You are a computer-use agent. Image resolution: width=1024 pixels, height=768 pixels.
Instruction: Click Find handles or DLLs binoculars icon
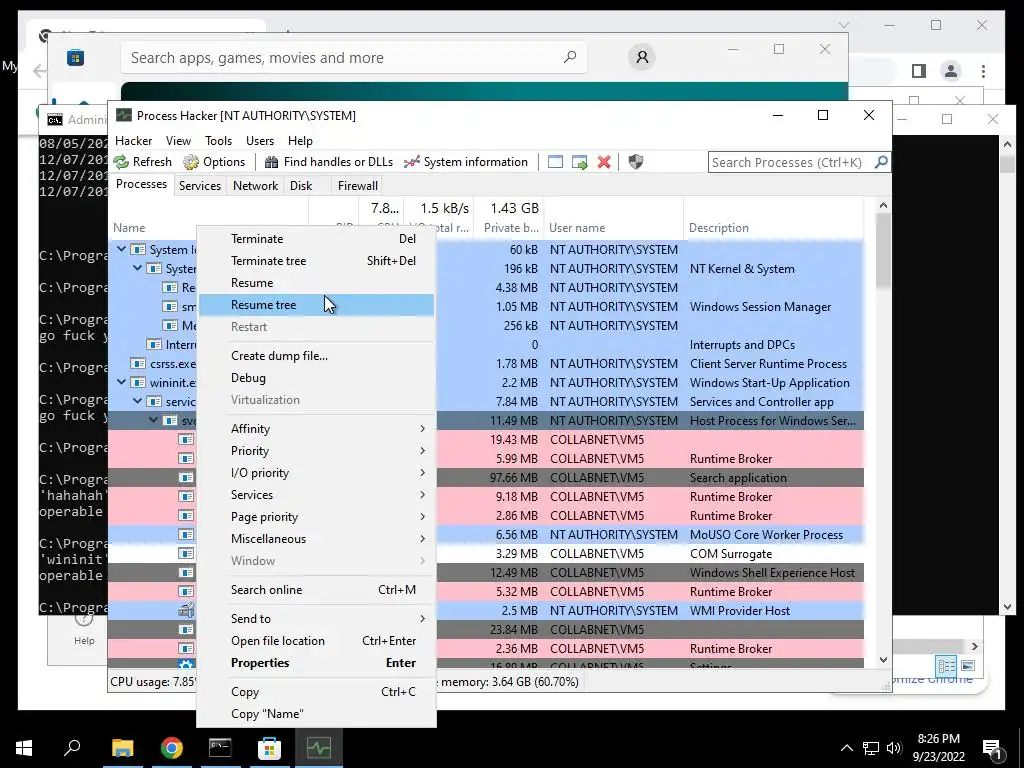point(271,162)
